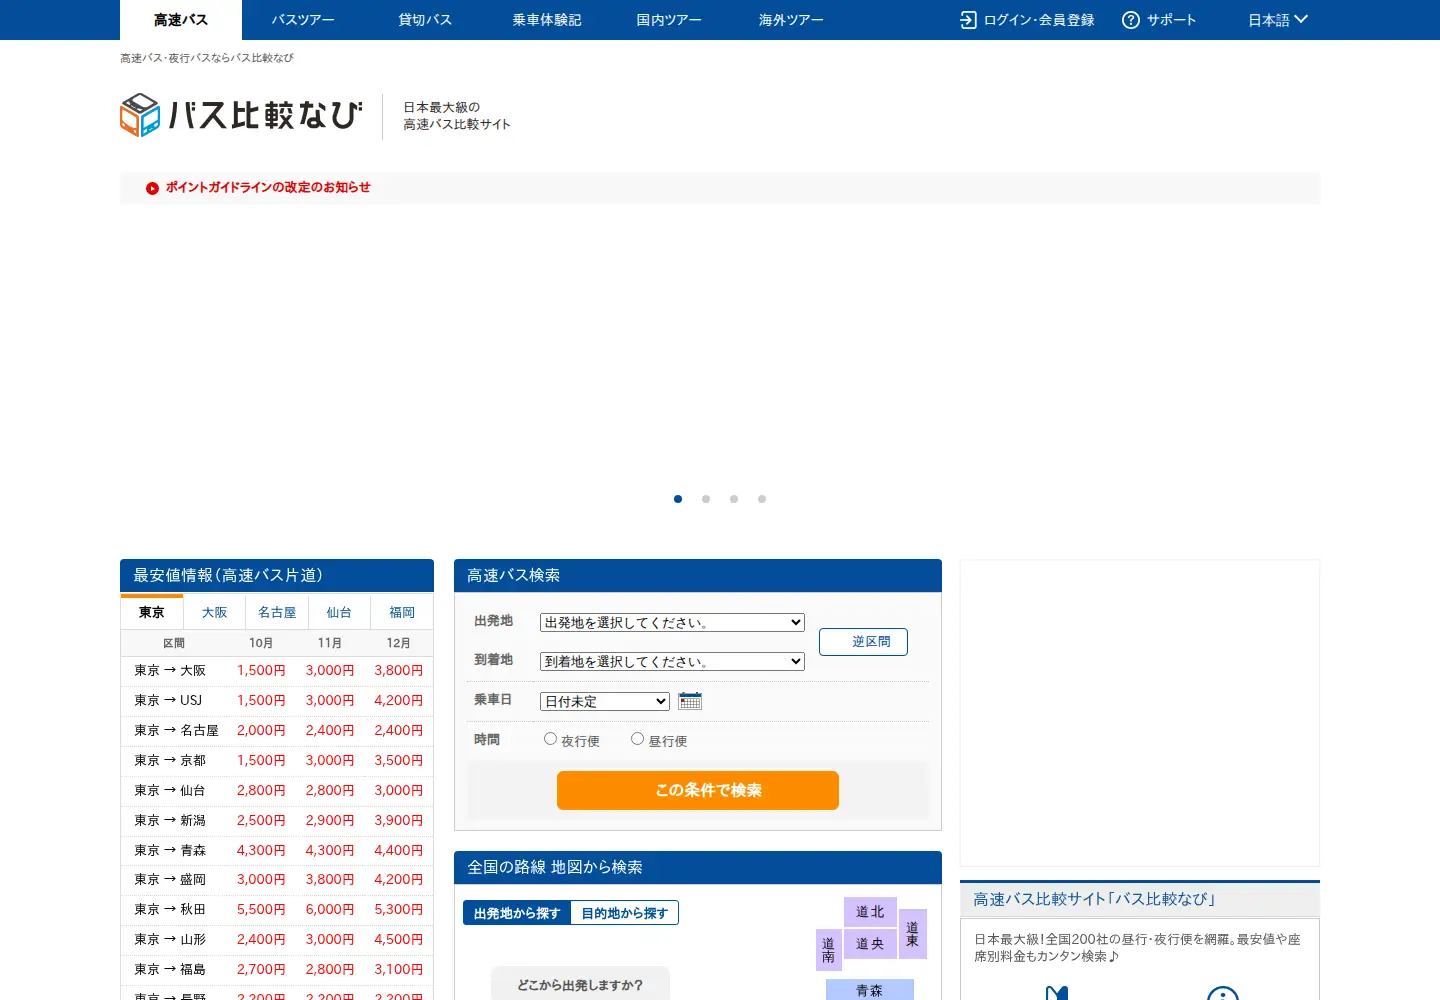Click the support question mark icon
The height and width of the screenshot is (1000, 1440).
[1131, 20]
